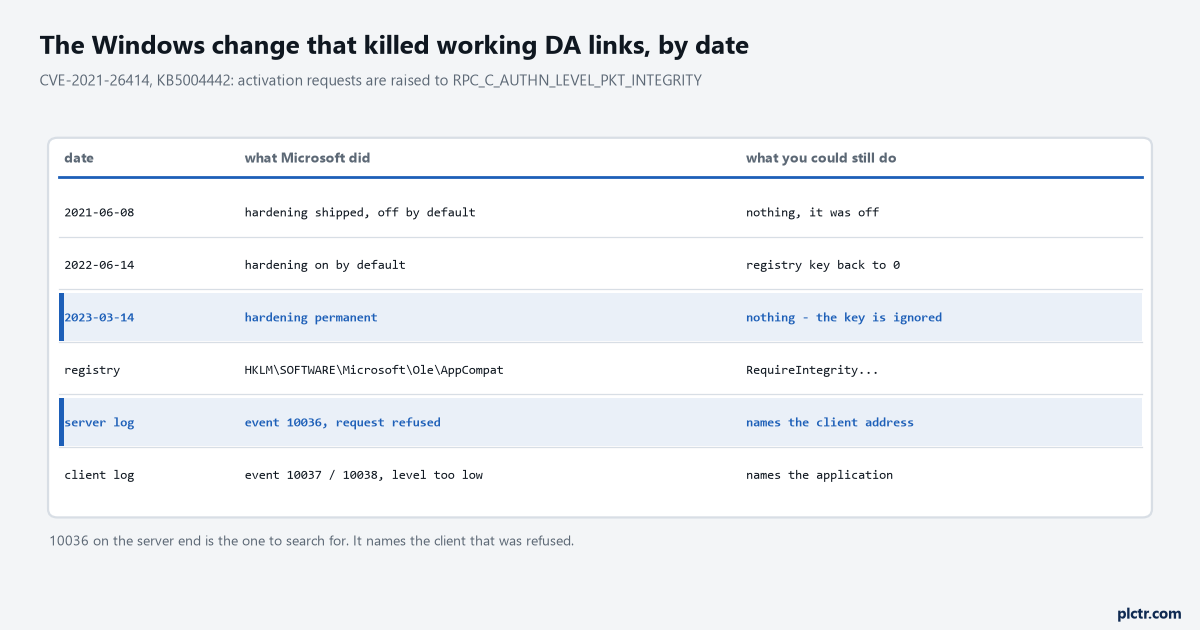Select the 'registry' row label
Screen dimensions: 1200x630
point(92,370)
